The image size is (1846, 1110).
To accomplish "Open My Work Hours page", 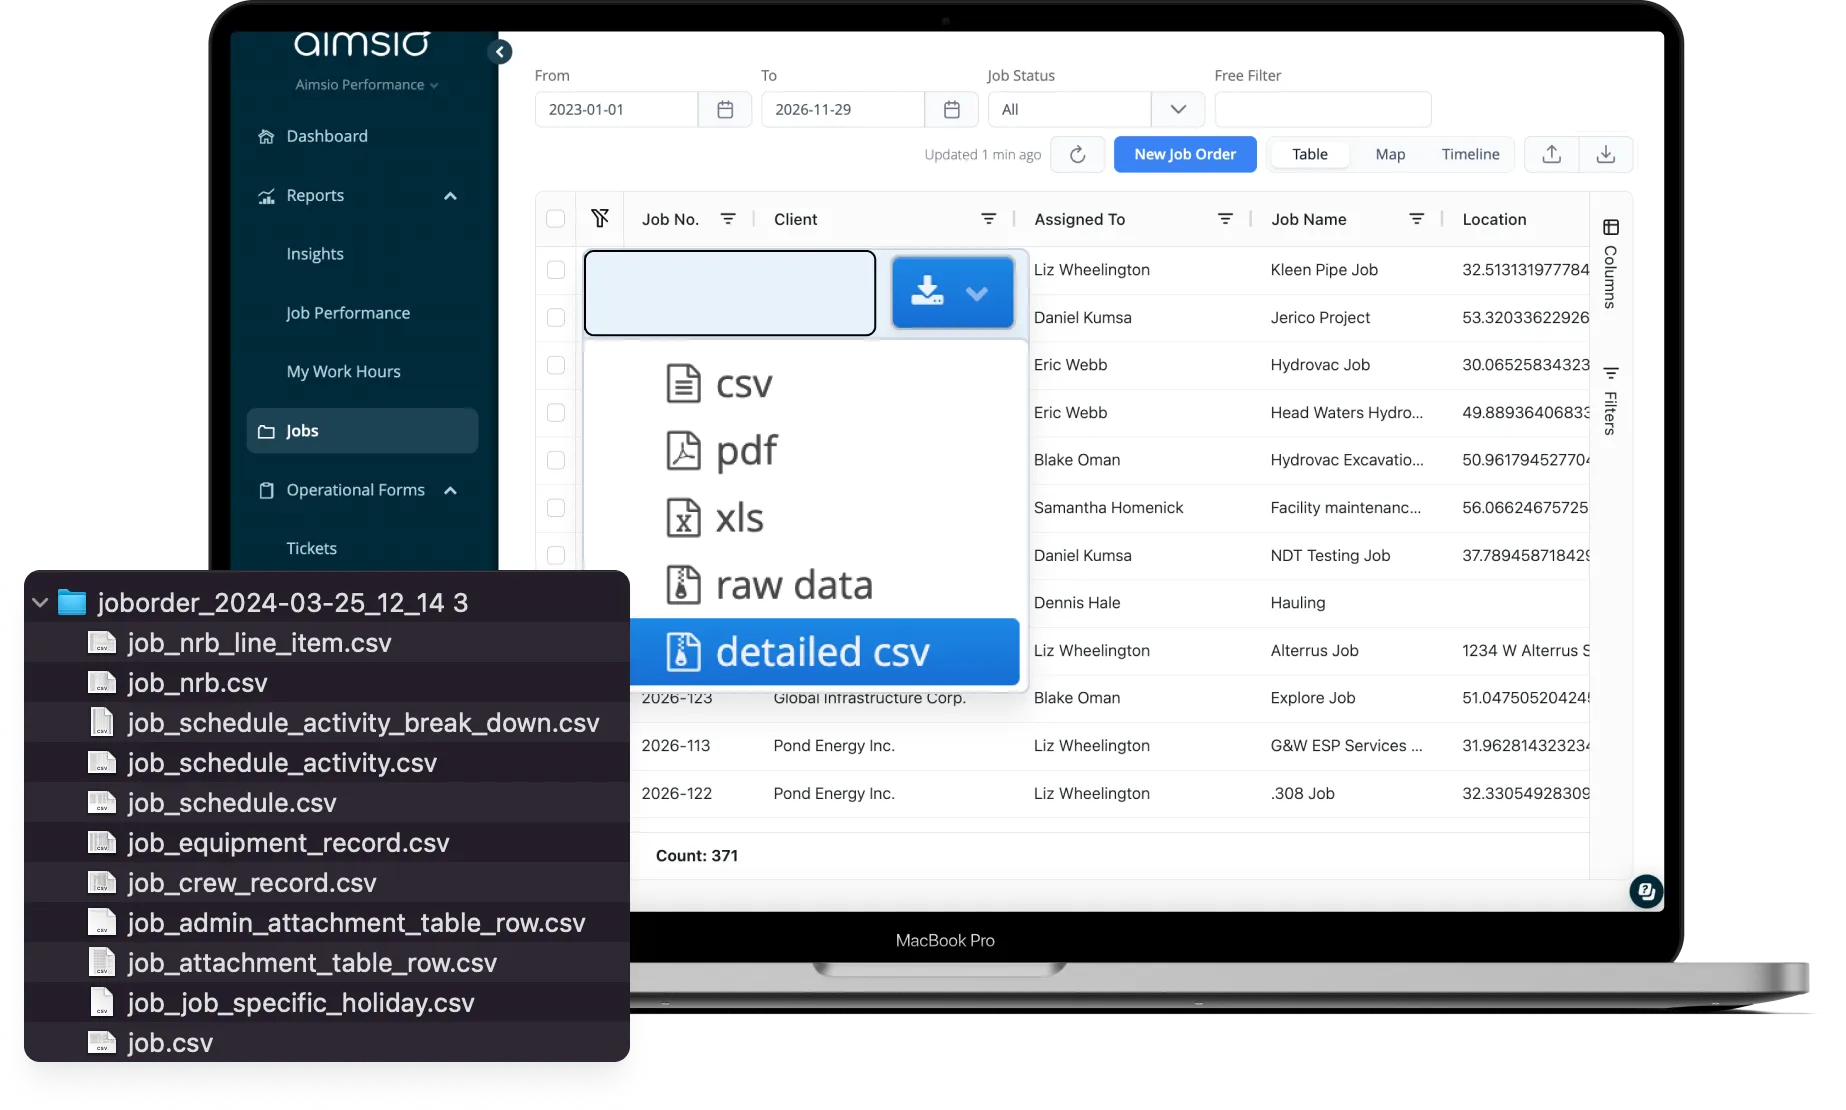I will tap(343, 372).
